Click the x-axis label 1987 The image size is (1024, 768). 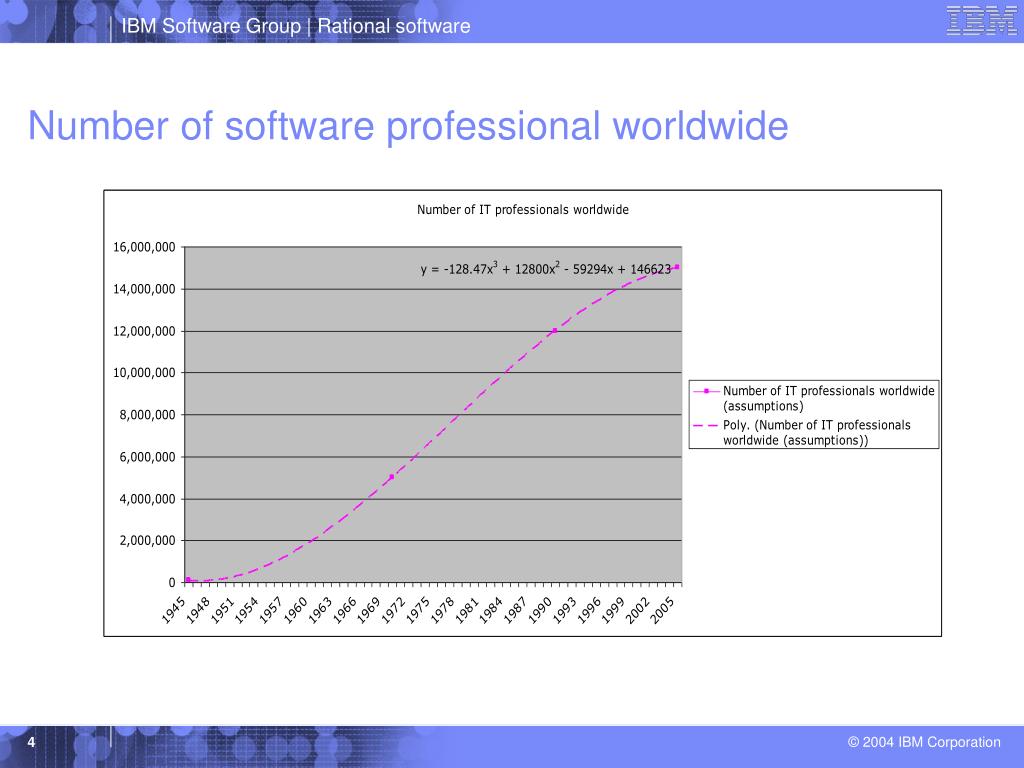coord(516,611)
